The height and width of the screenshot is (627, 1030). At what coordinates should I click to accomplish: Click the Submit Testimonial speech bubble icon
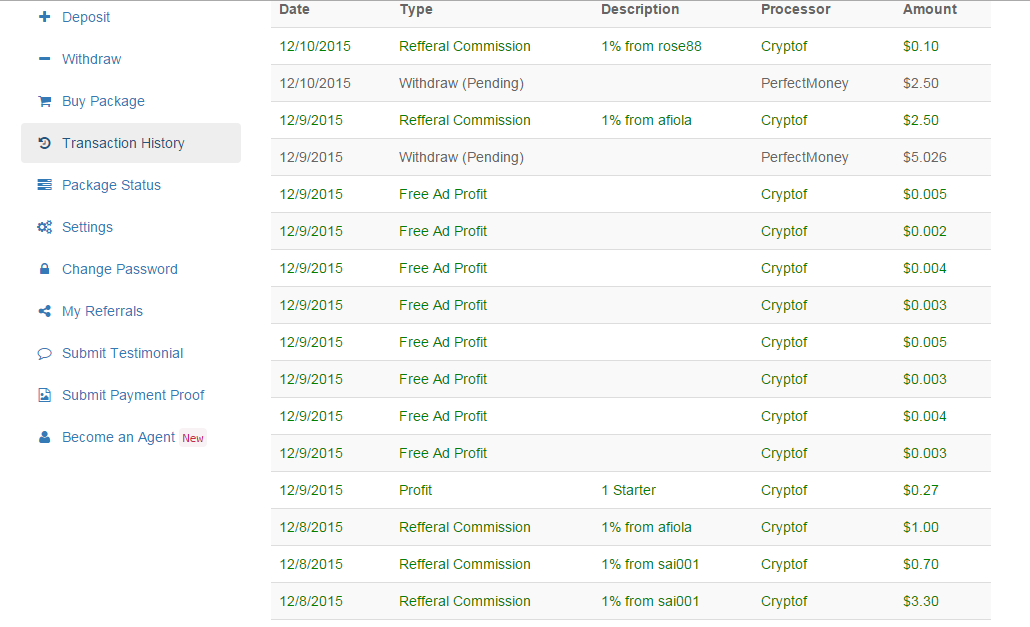coord(44,353)
